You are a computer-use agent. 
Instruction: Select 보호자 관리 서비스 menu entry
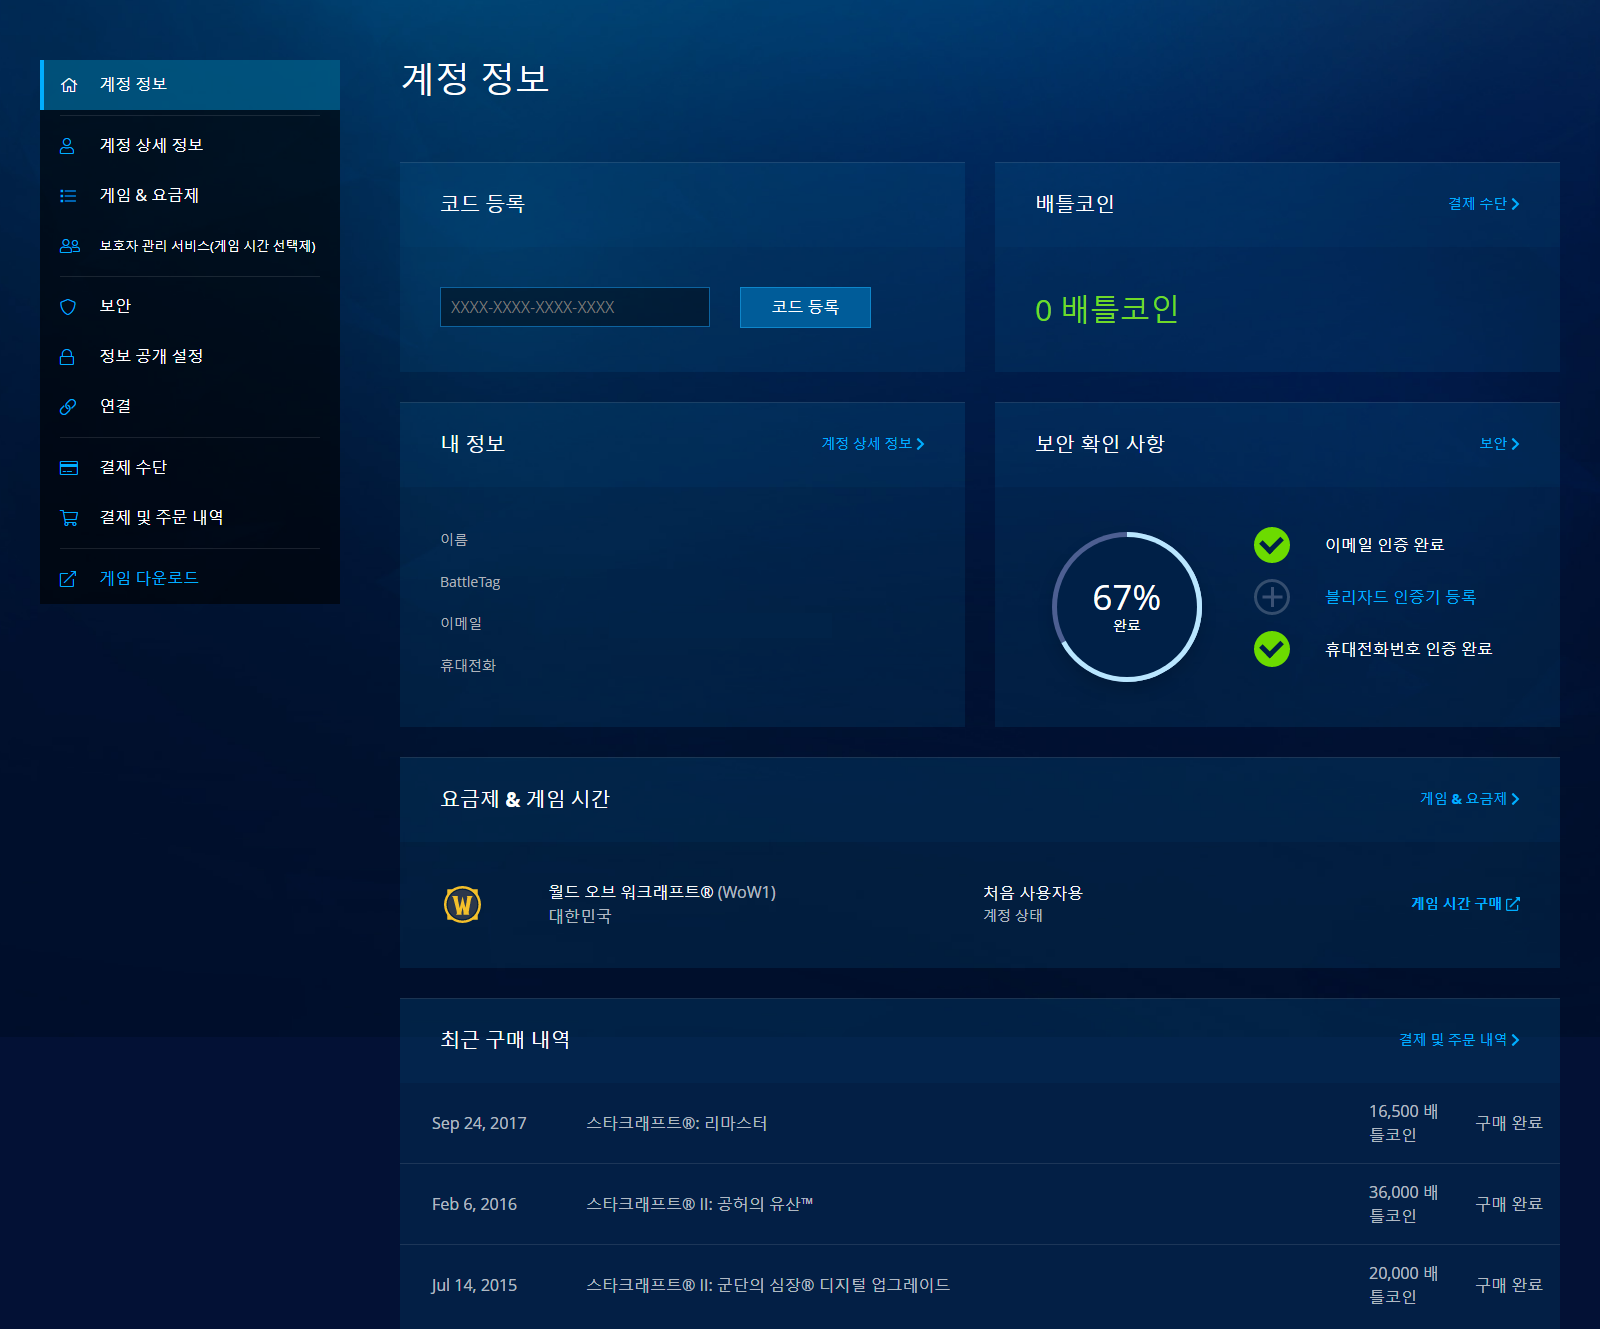[190, 246]
